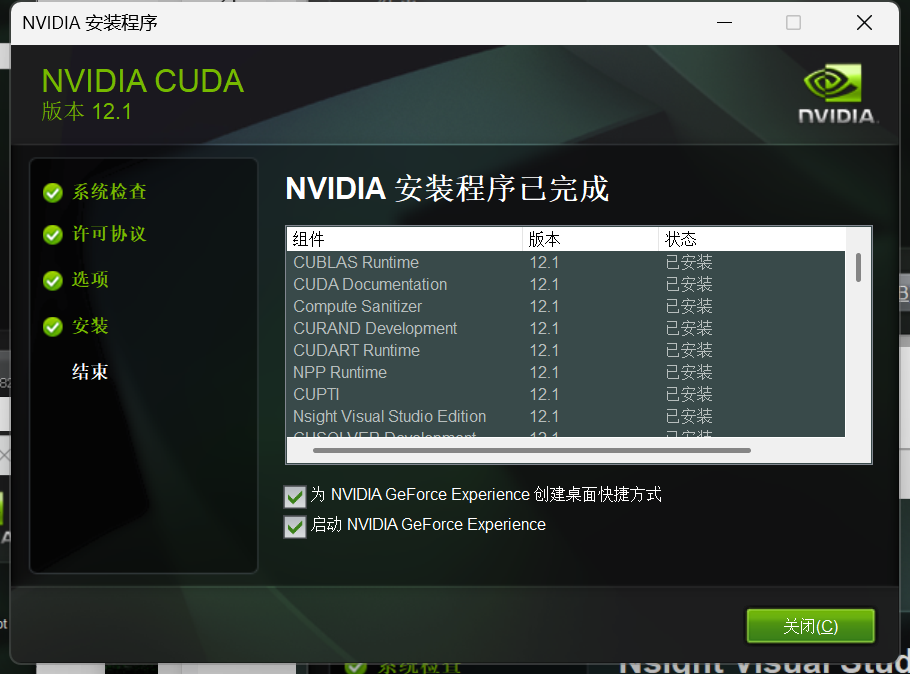Uncheck 启动 NVIDIA GeForce Experience checkbox
This screenshot has width=910, height=674.
pyautogui.click(x=295, y=527)
